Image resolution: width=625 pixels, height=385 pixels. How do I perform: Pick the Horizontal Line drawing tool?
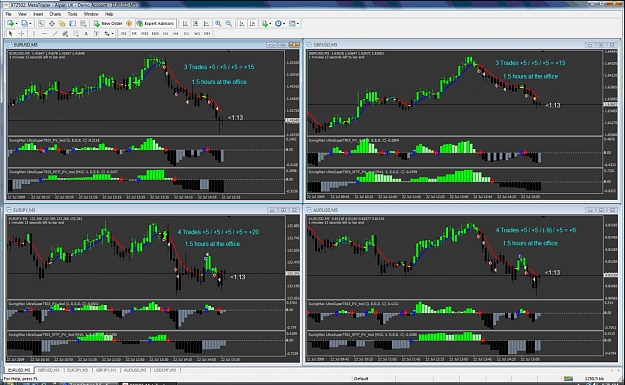[x=44, y=33]
